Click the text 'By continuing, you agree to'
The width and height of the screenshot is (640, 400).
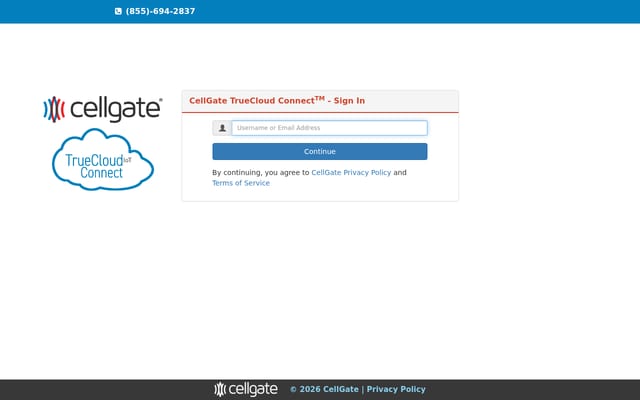coord(261,173)
